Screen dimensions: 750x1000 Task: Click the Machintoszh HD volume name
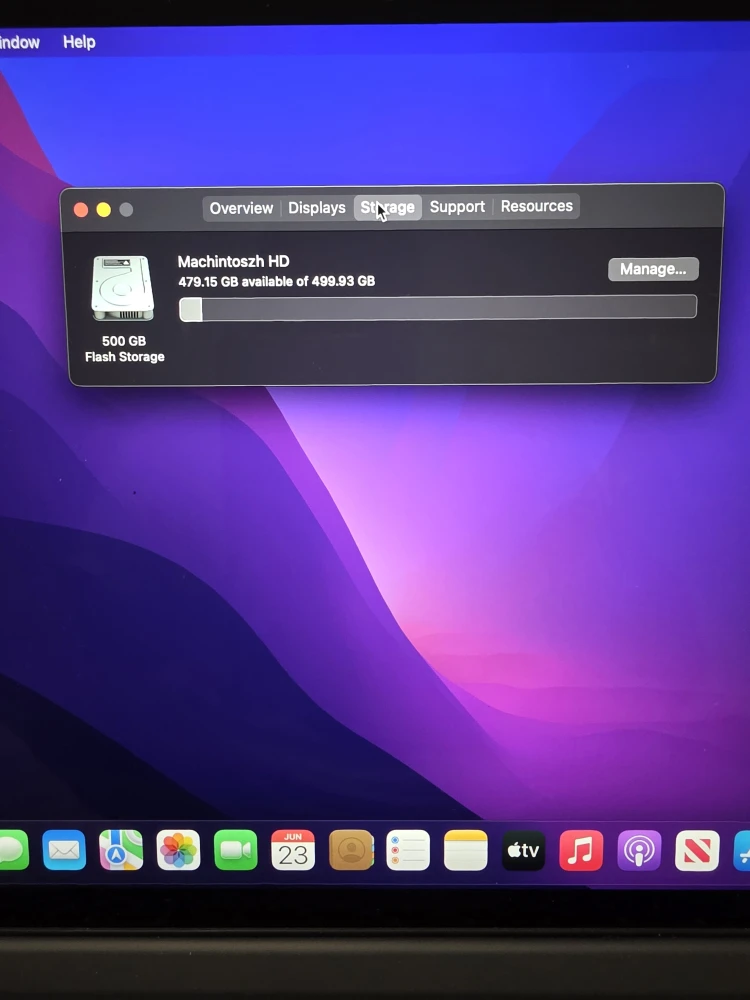click(x=233, y=261)
